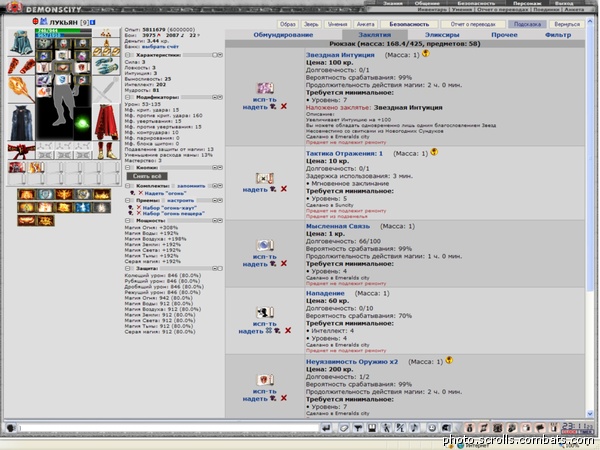Delete Звездная Интуиция with red X

(x=284, y=106)
